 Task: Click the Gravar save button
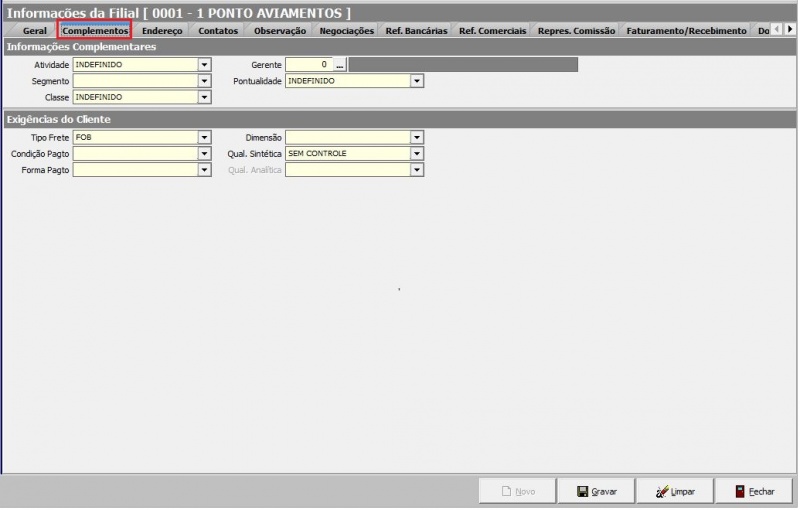click(x=597, y=491)
